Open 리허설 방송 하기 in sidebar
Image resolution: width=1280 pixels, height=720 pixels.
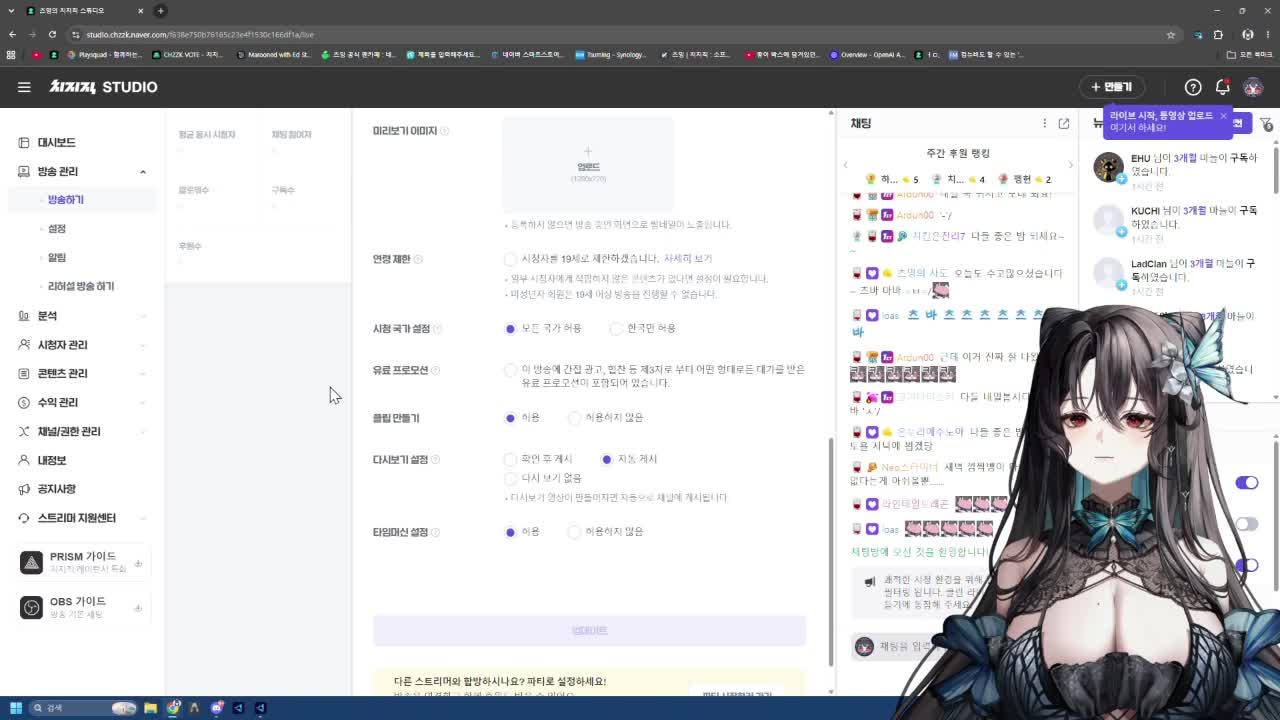[x=81, y=286]
